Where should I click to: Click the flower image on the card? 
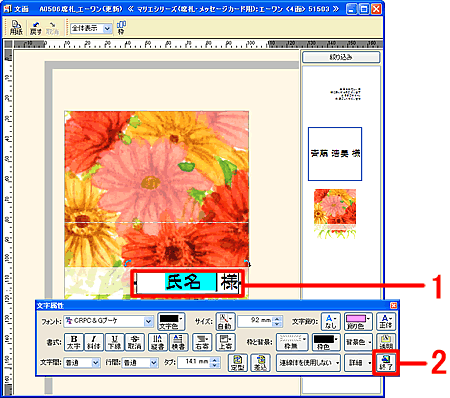point(157,189)
